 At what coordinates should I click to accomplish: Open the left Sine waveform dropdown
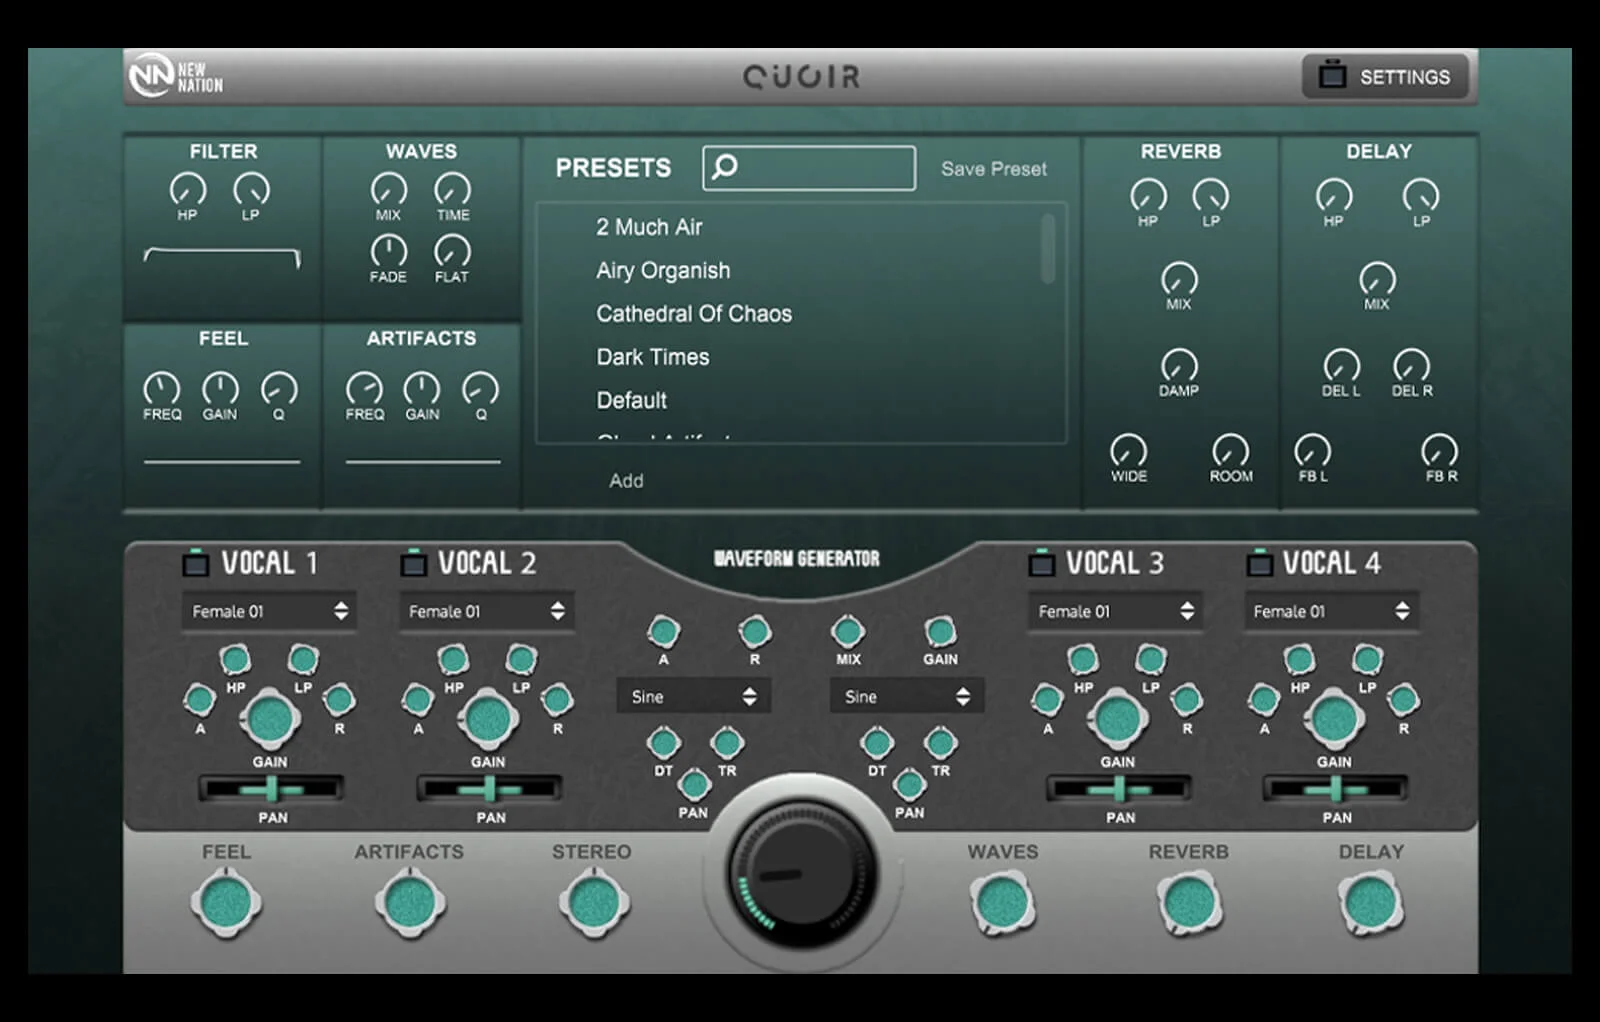pos(693,697)
